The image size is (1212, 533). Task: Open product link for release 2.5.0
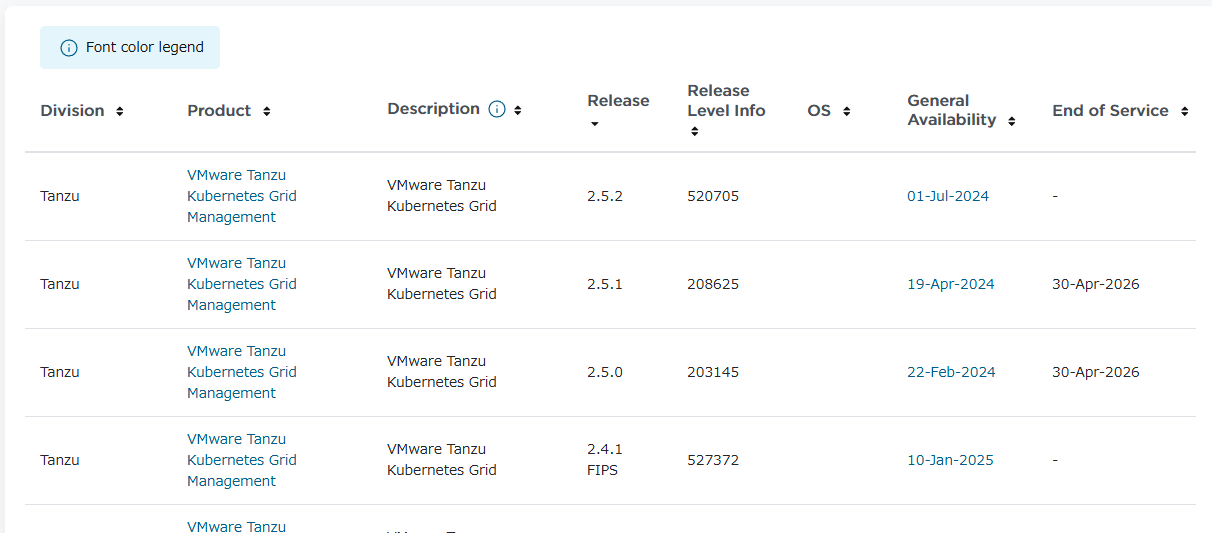tap(241, 372)
